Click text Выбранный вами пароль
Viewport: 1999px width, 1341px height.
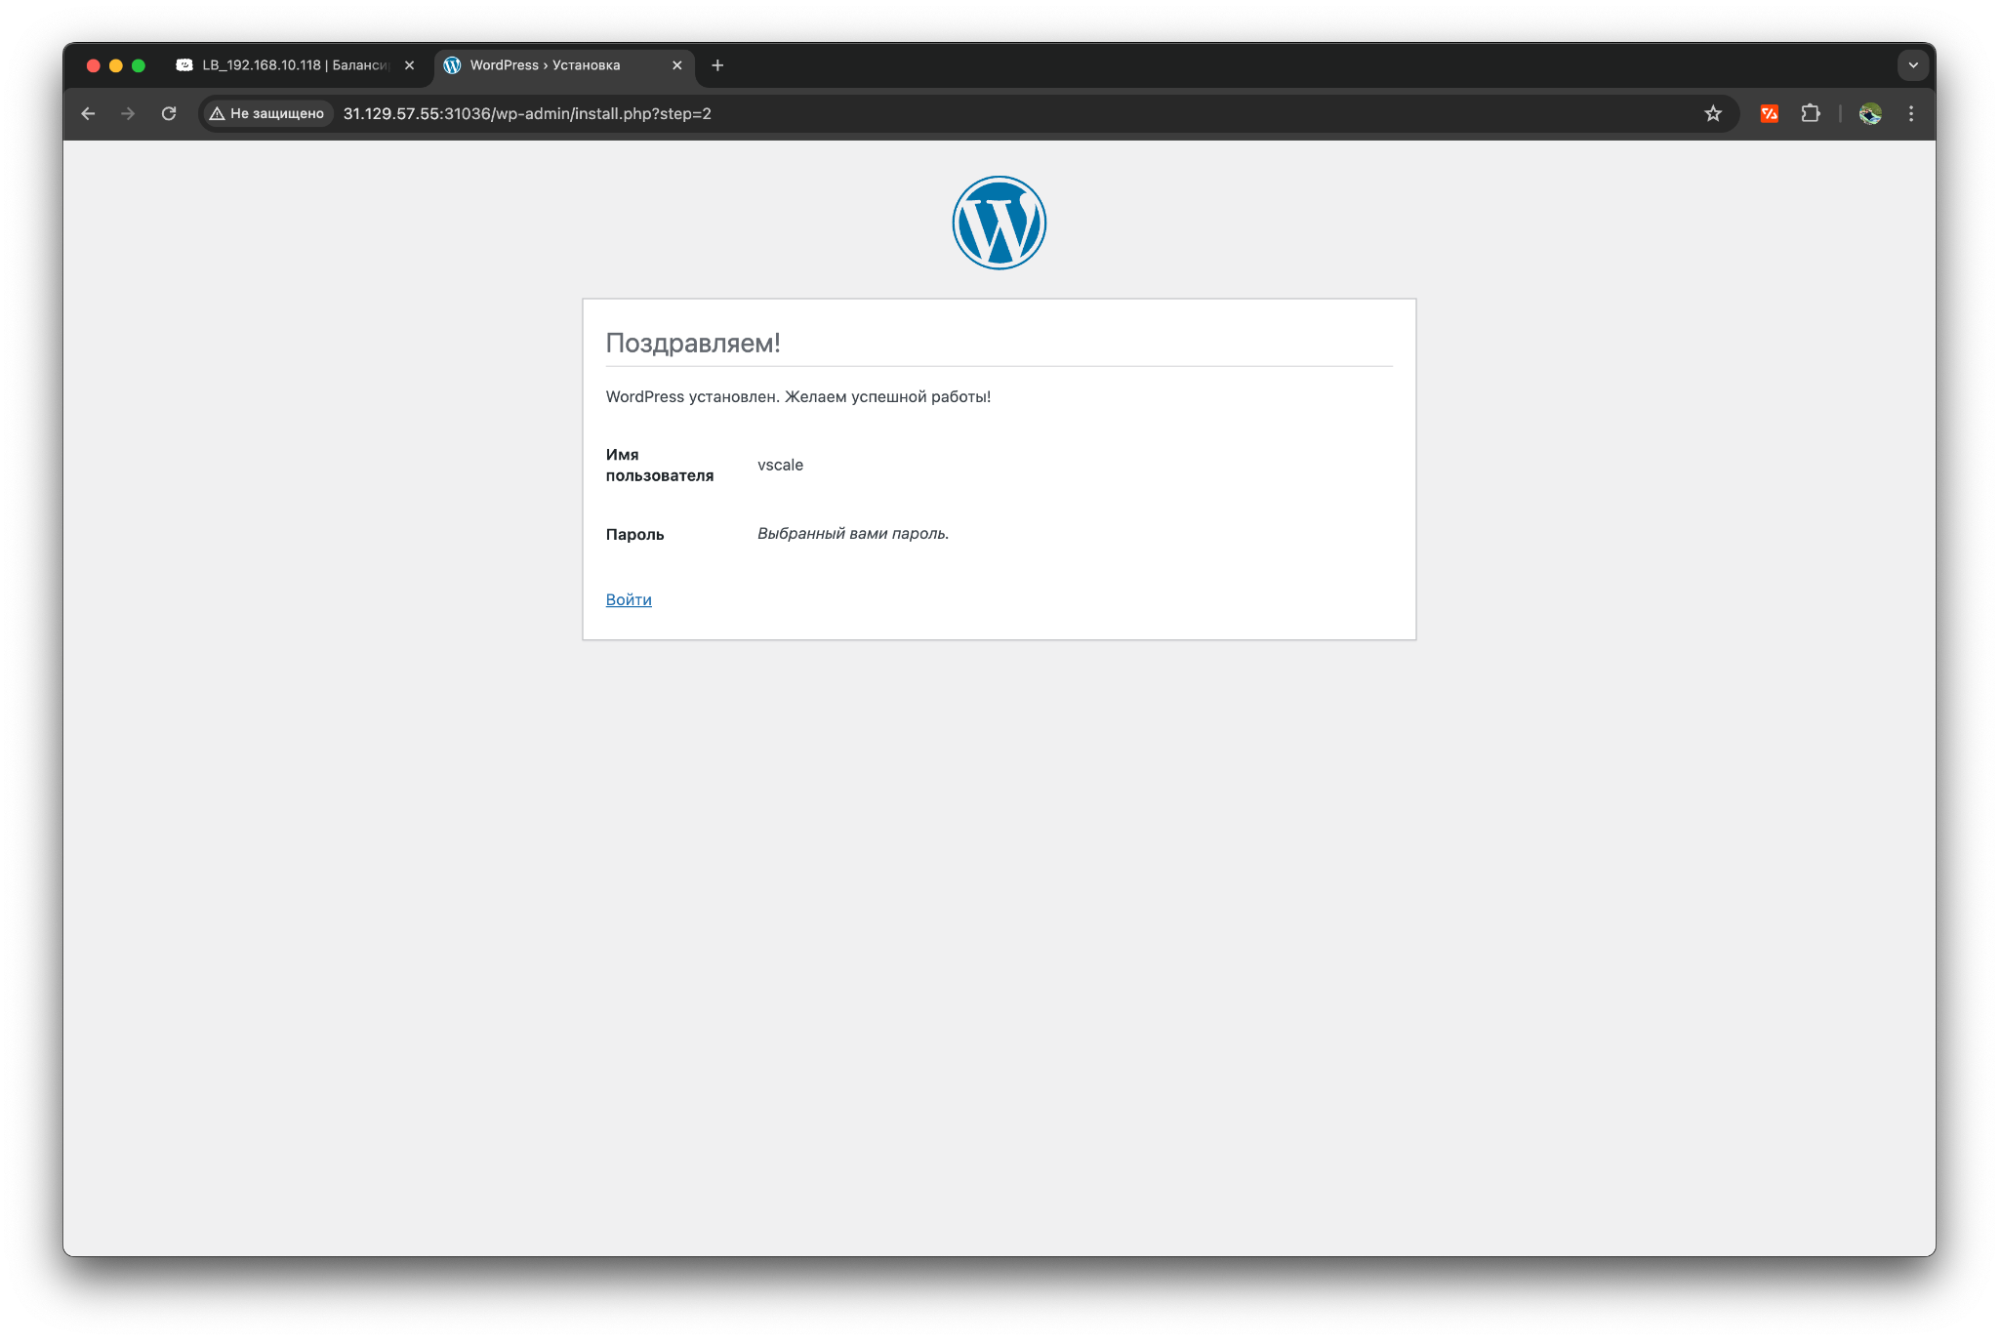(852, 533)
